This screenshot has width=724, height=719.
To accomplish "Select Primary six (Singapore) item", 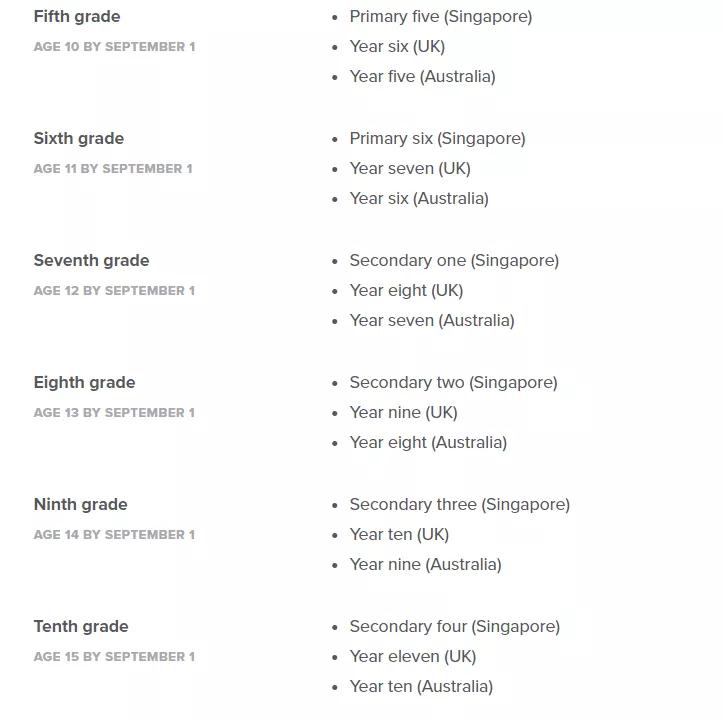I will (437, 139).
